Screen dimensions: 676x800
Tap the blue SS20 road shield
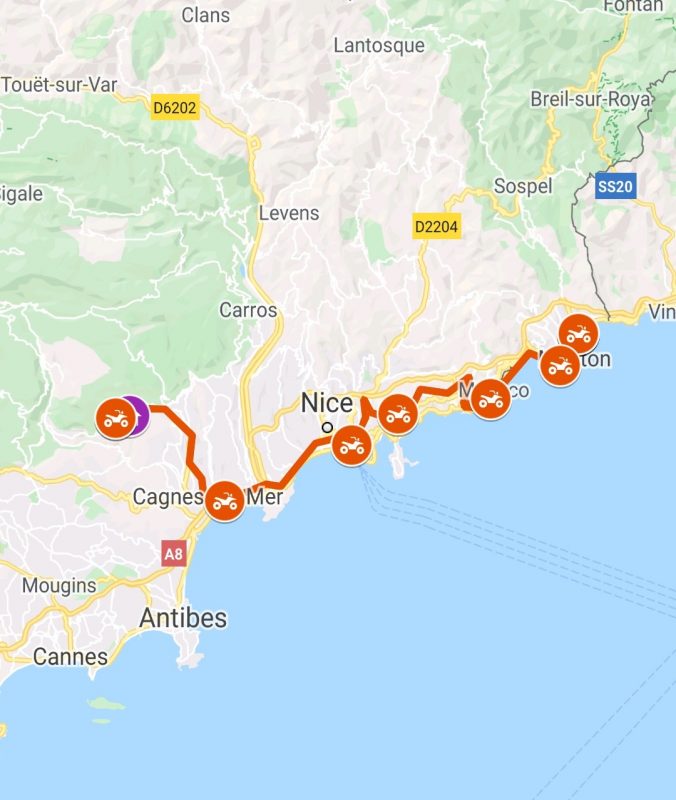point(615,186)
